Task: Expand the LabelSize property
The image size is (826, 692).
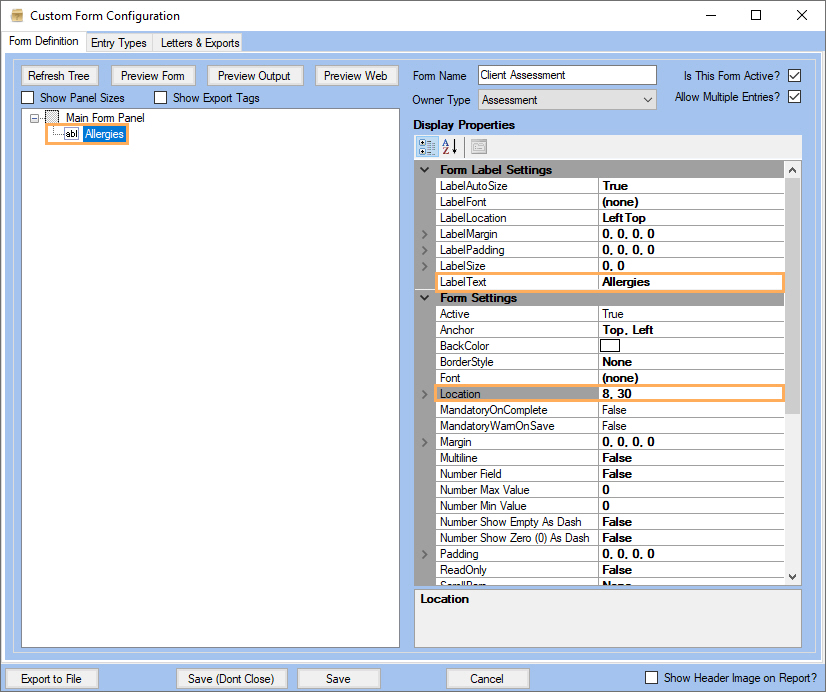Action: click(425, 266)
